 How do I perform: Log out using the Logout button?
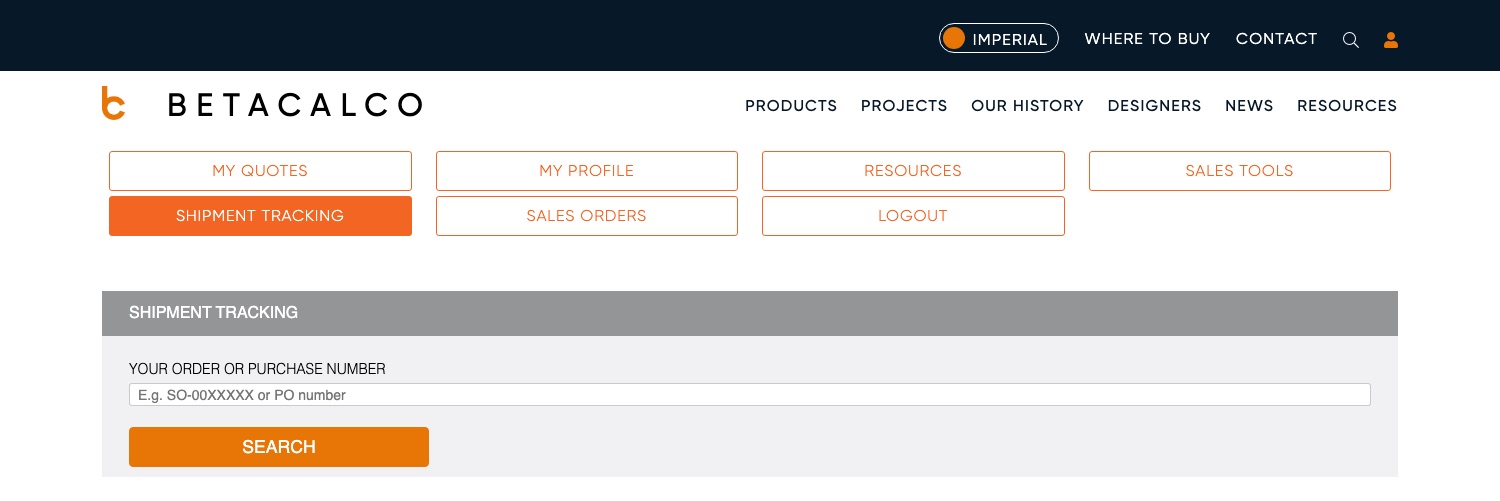[913, 216]
